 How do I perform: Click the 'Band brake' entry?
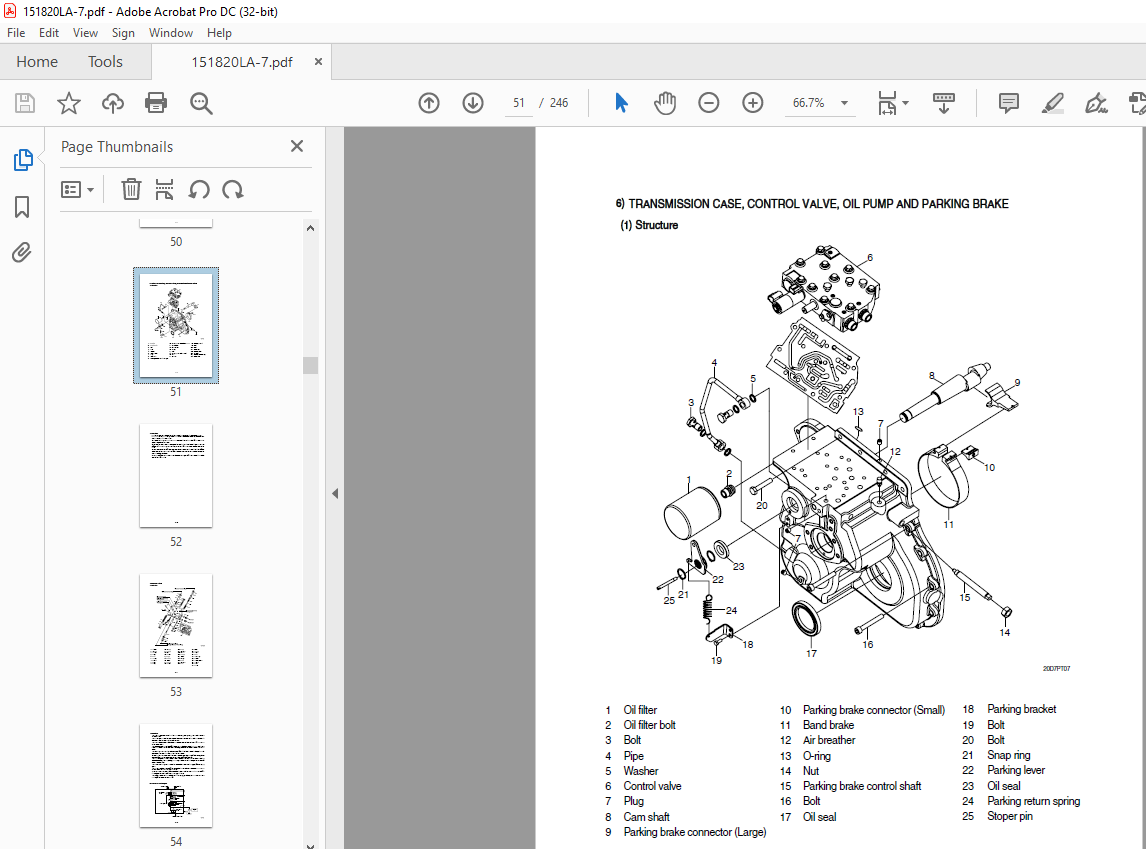[x=828, y=725]
